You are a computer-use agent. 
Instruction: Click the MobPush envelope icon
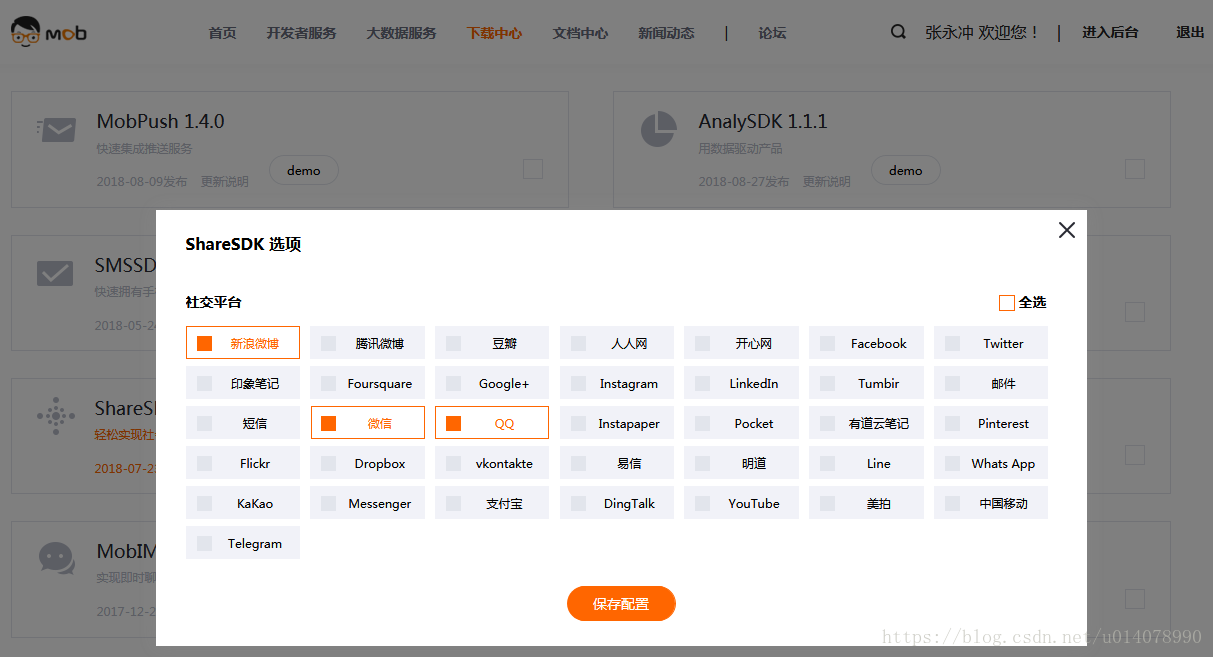point(56,130)
